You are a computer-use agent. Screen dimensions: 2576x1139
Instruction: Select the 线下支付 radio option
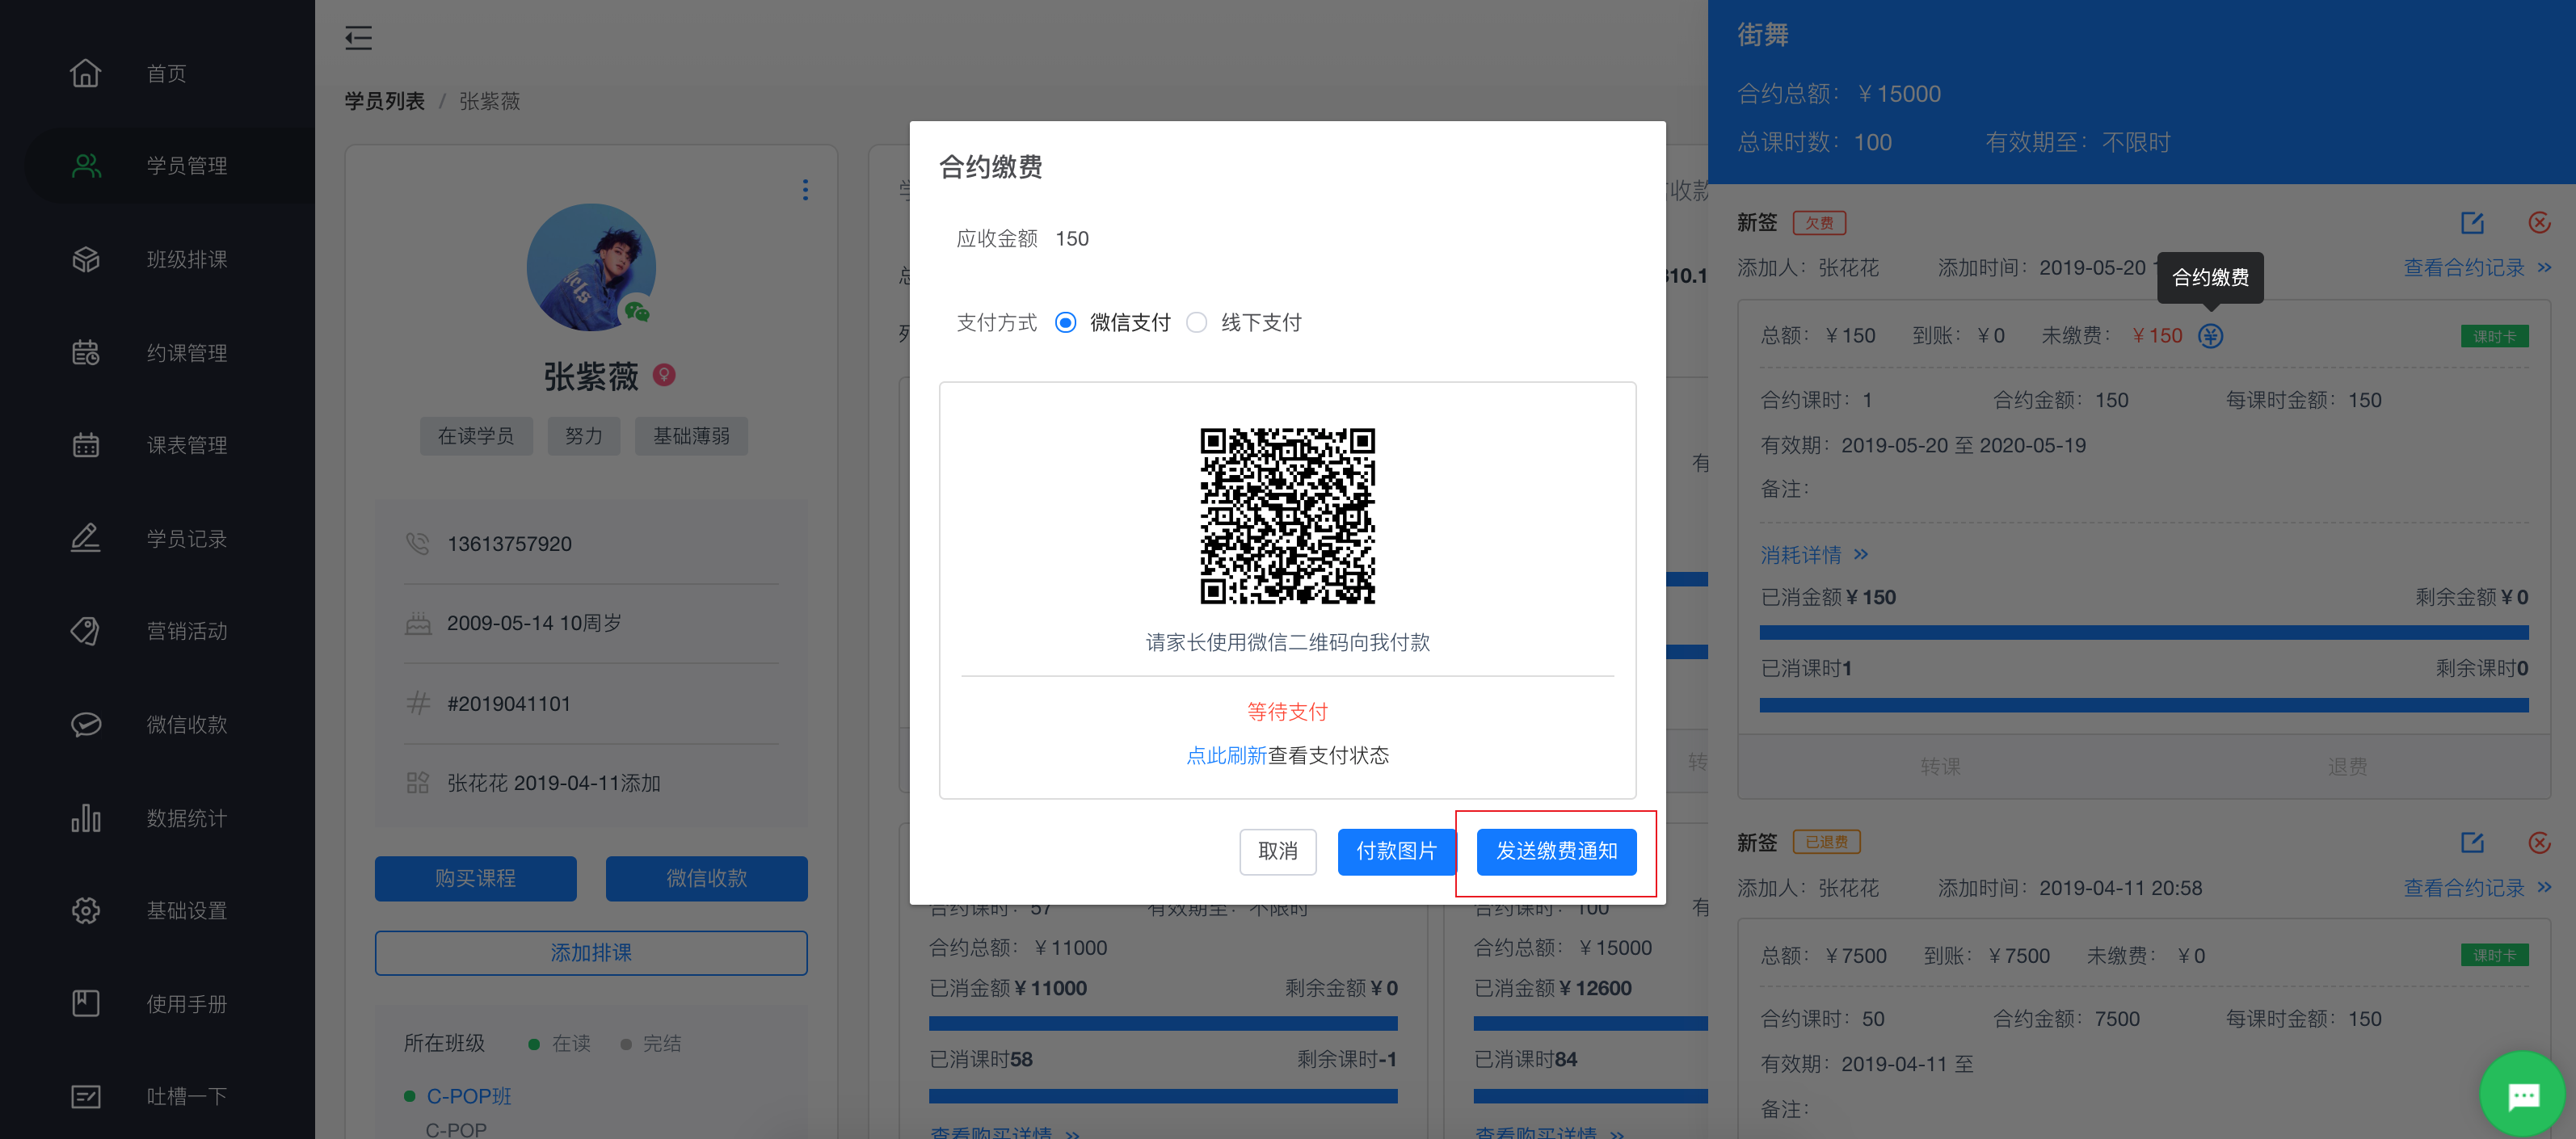[x=1196, y=322]
